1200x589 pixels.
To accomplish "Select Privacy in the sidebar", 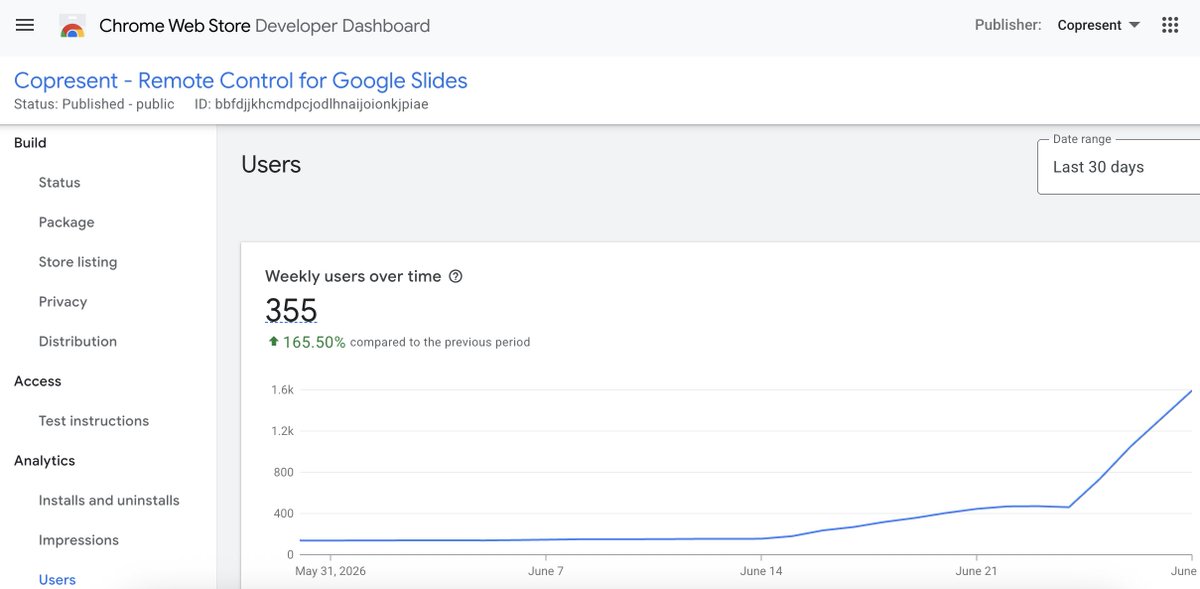I will click(x=63, y=302).
